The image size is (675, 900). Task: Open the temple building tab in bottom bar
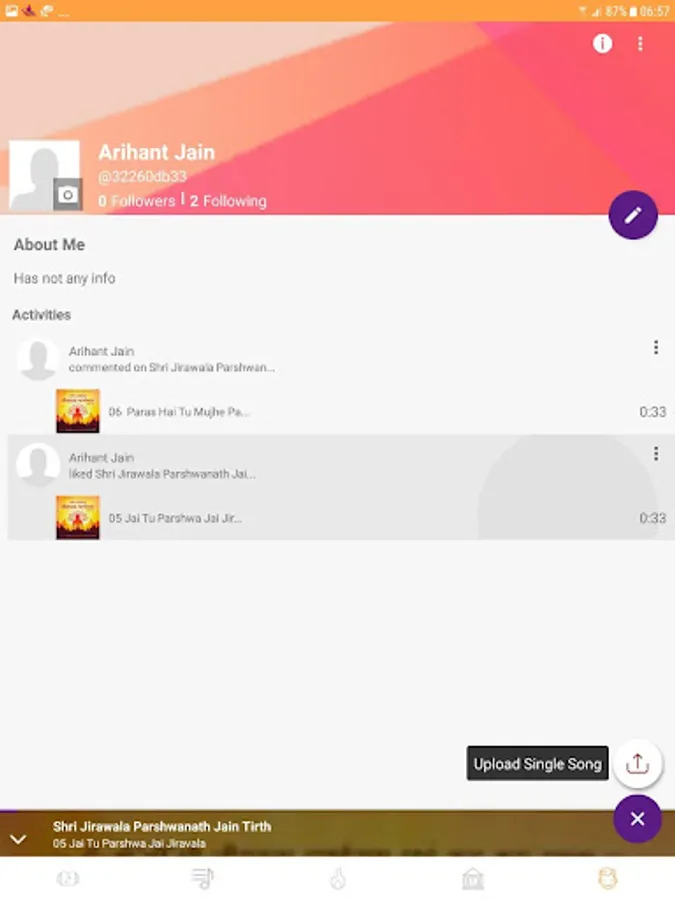point(472,878)
